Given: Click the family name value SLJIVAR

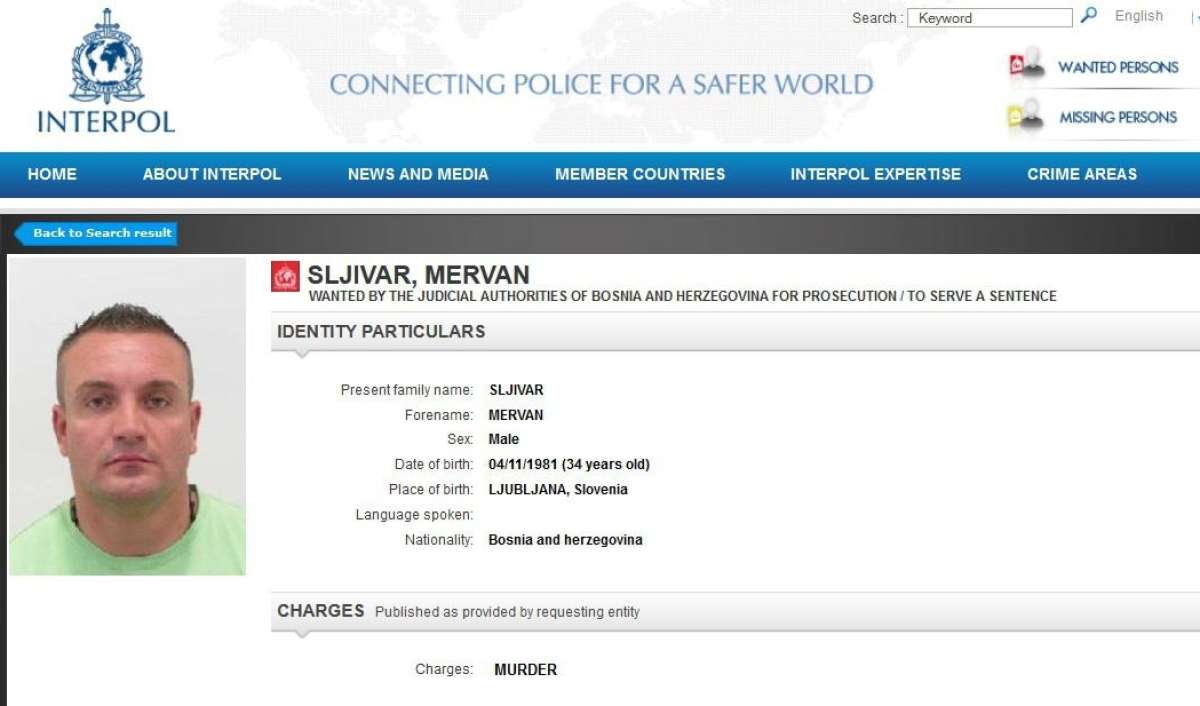Looking at the screenshot, I should click(x=516, y=390).
